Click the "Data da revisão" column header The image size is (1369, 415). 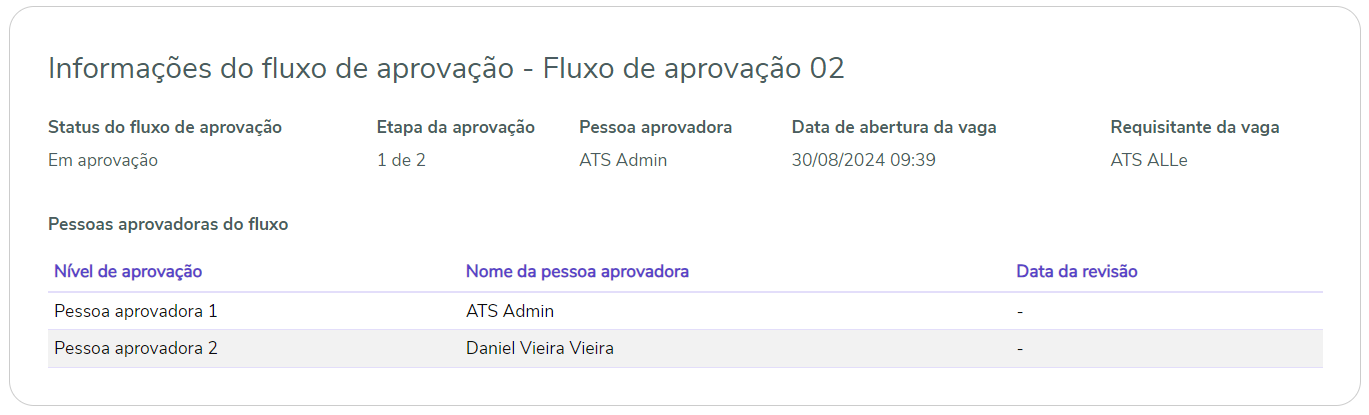(1077, 271)
